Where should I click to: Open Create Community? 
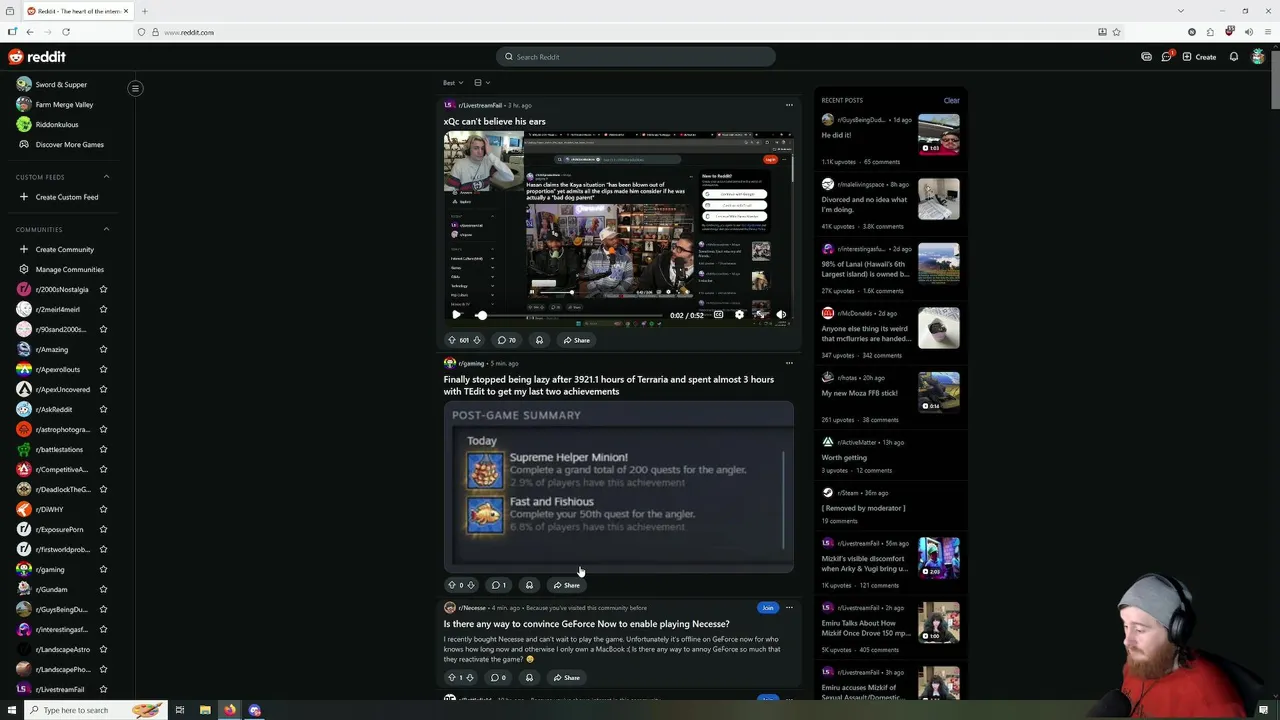(58, 249)
